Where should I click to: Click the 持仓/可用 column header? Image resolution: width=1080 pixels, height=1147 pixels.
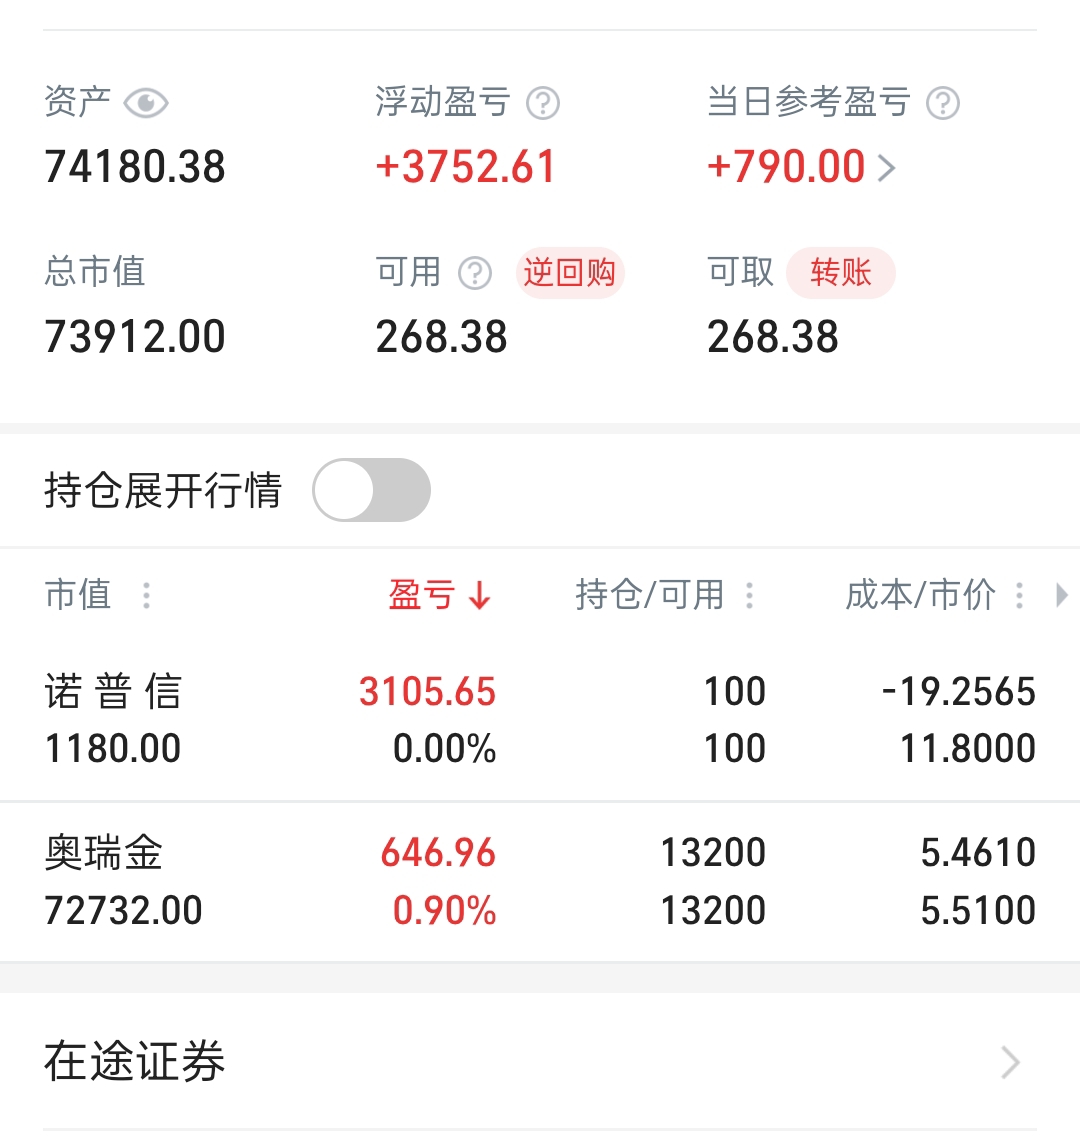click(650, 594)
